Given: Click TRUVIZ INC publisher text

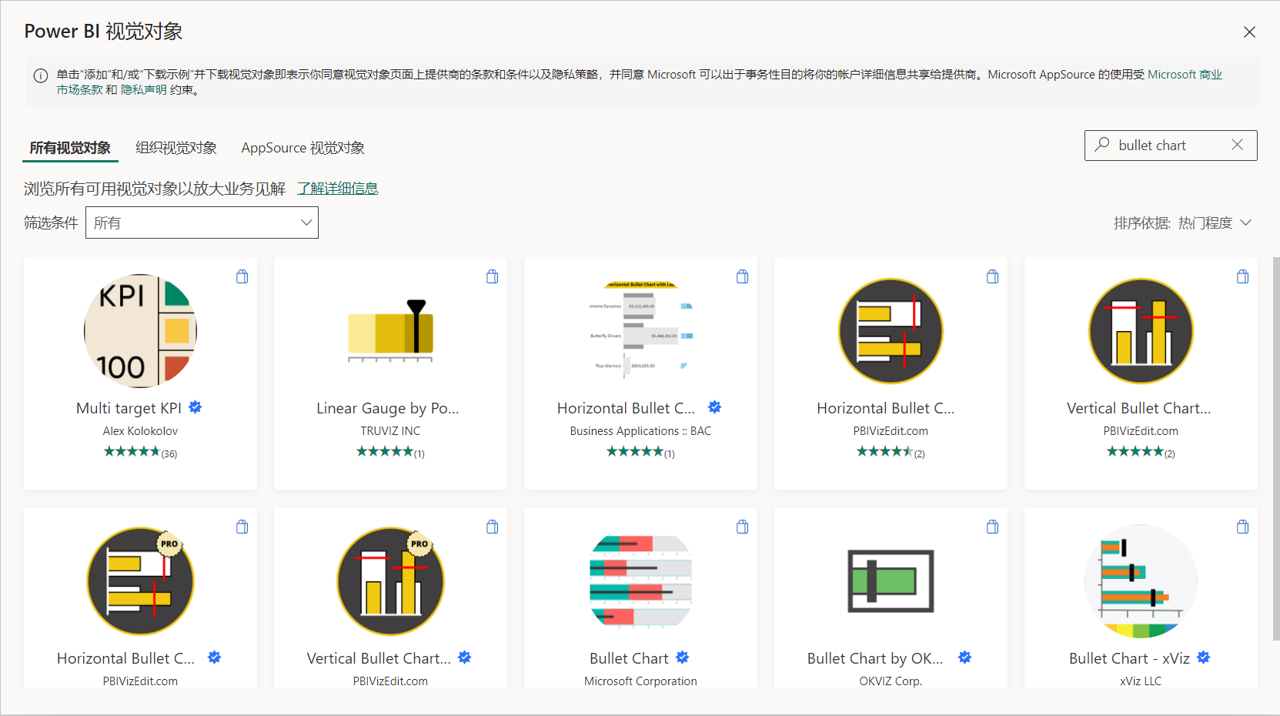Looking at the screenshot, I should (391, 431).
